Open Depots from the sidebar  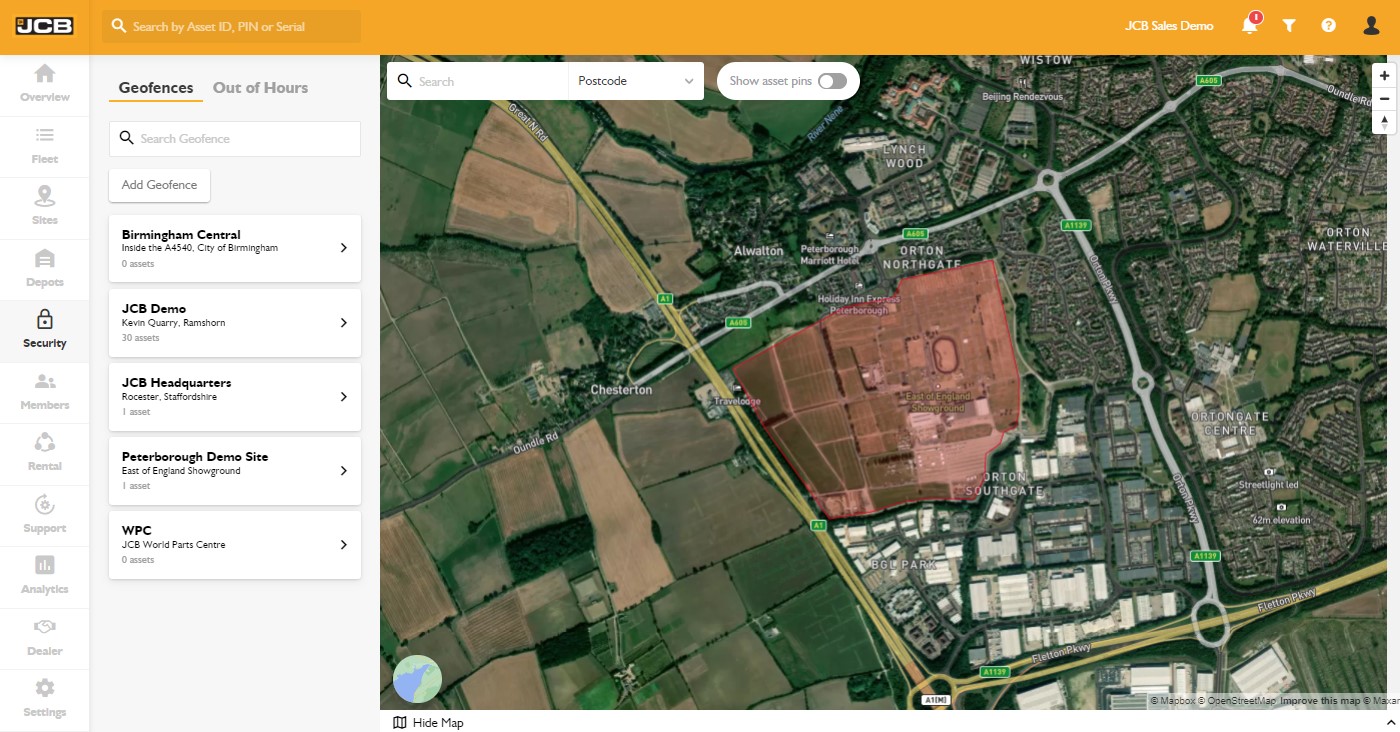pos(44,268)
